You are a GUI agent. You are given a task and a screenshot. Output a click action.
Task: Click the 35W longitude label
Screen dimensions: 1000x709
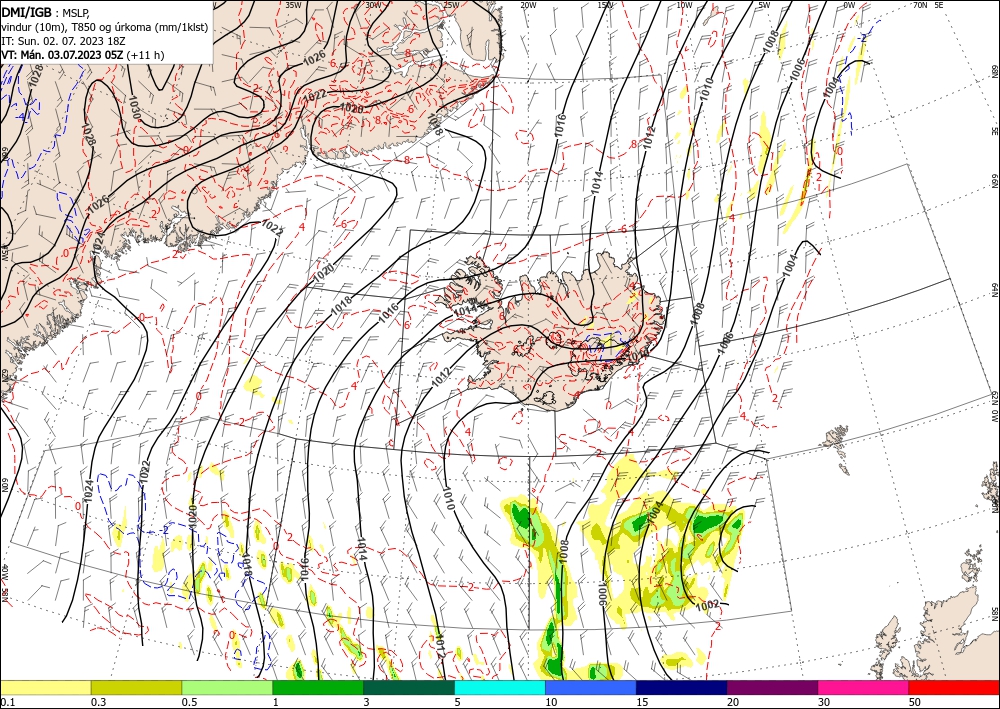click(x=293, y=5)
